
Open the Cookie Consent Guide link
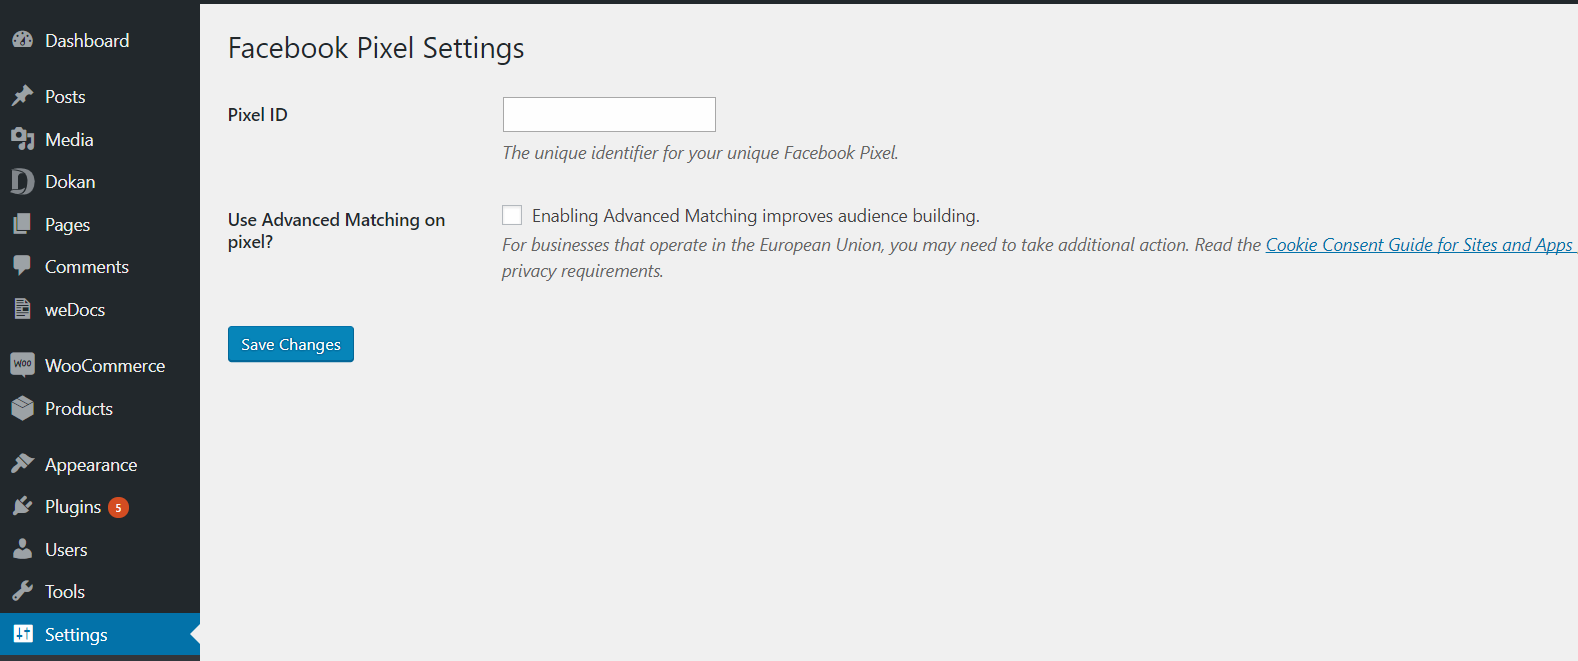(1421, 245)
